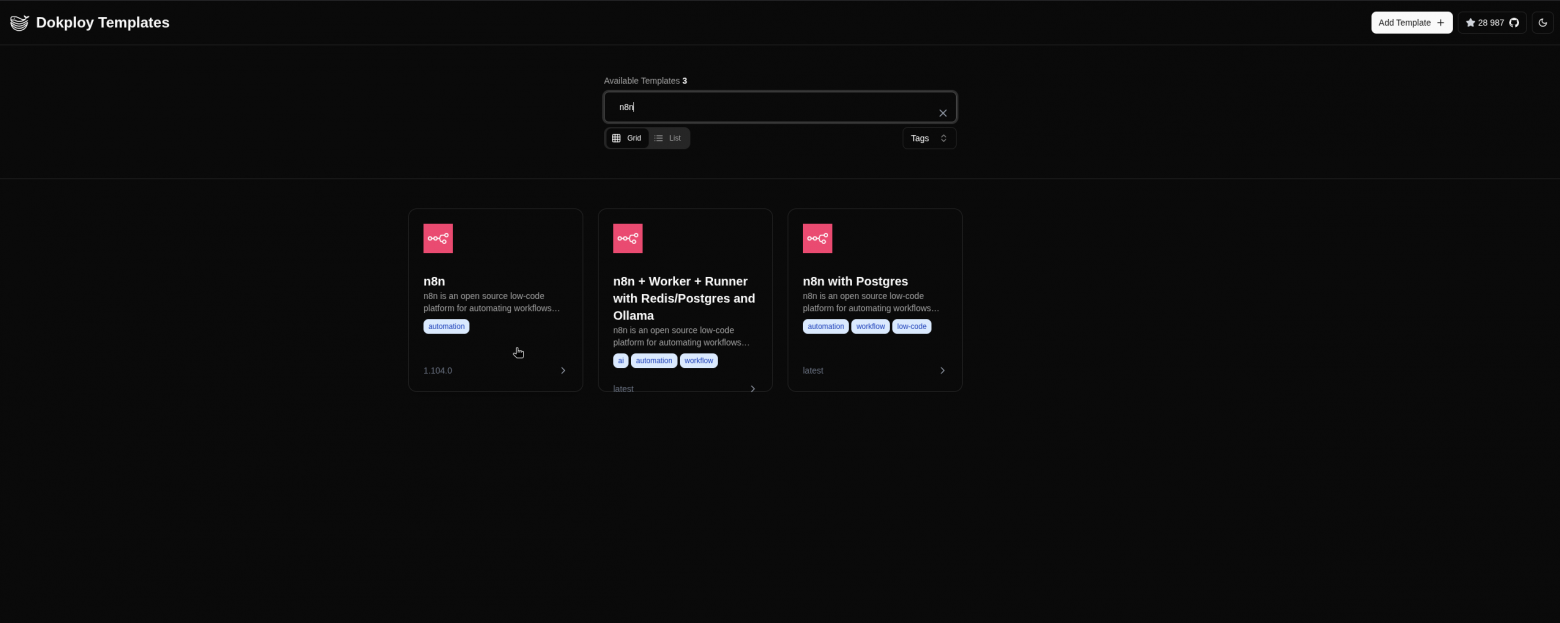Click the n8n with Postgres logo icon
1560x623 pixels.
pyautogui.click(x=817, y=238)
